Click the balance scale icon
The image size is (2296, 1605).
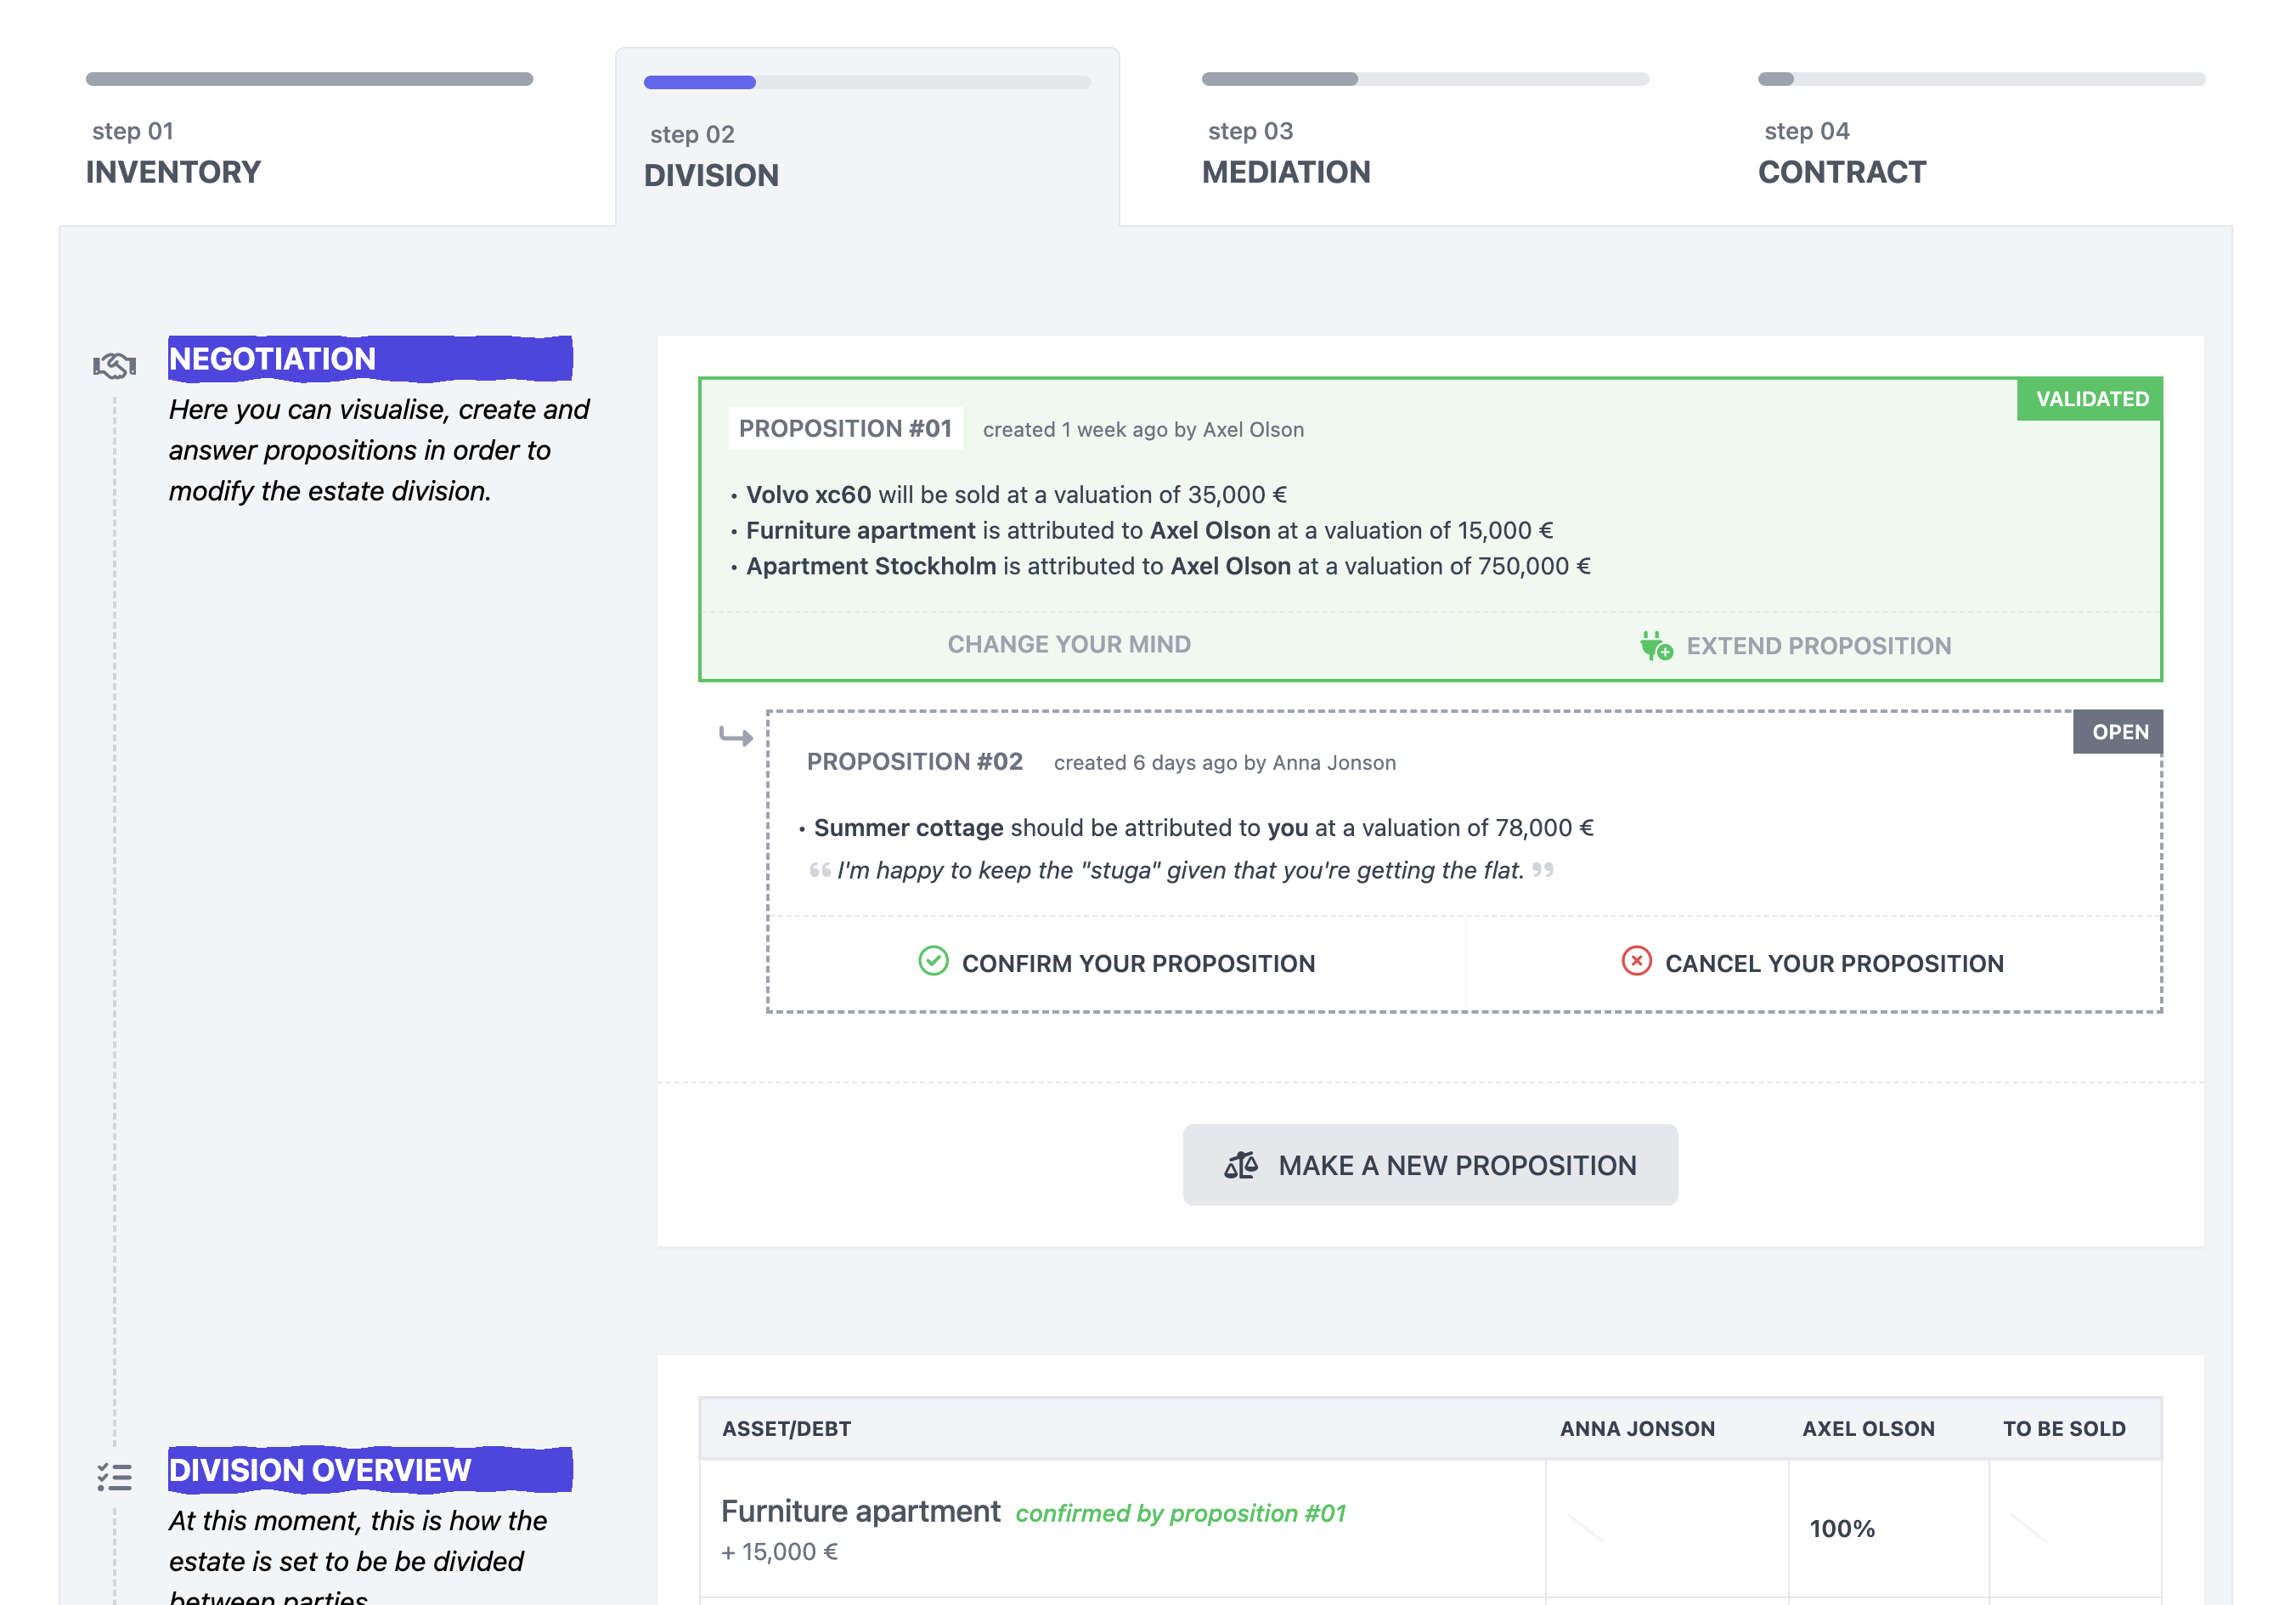tap(1241, 1165)
